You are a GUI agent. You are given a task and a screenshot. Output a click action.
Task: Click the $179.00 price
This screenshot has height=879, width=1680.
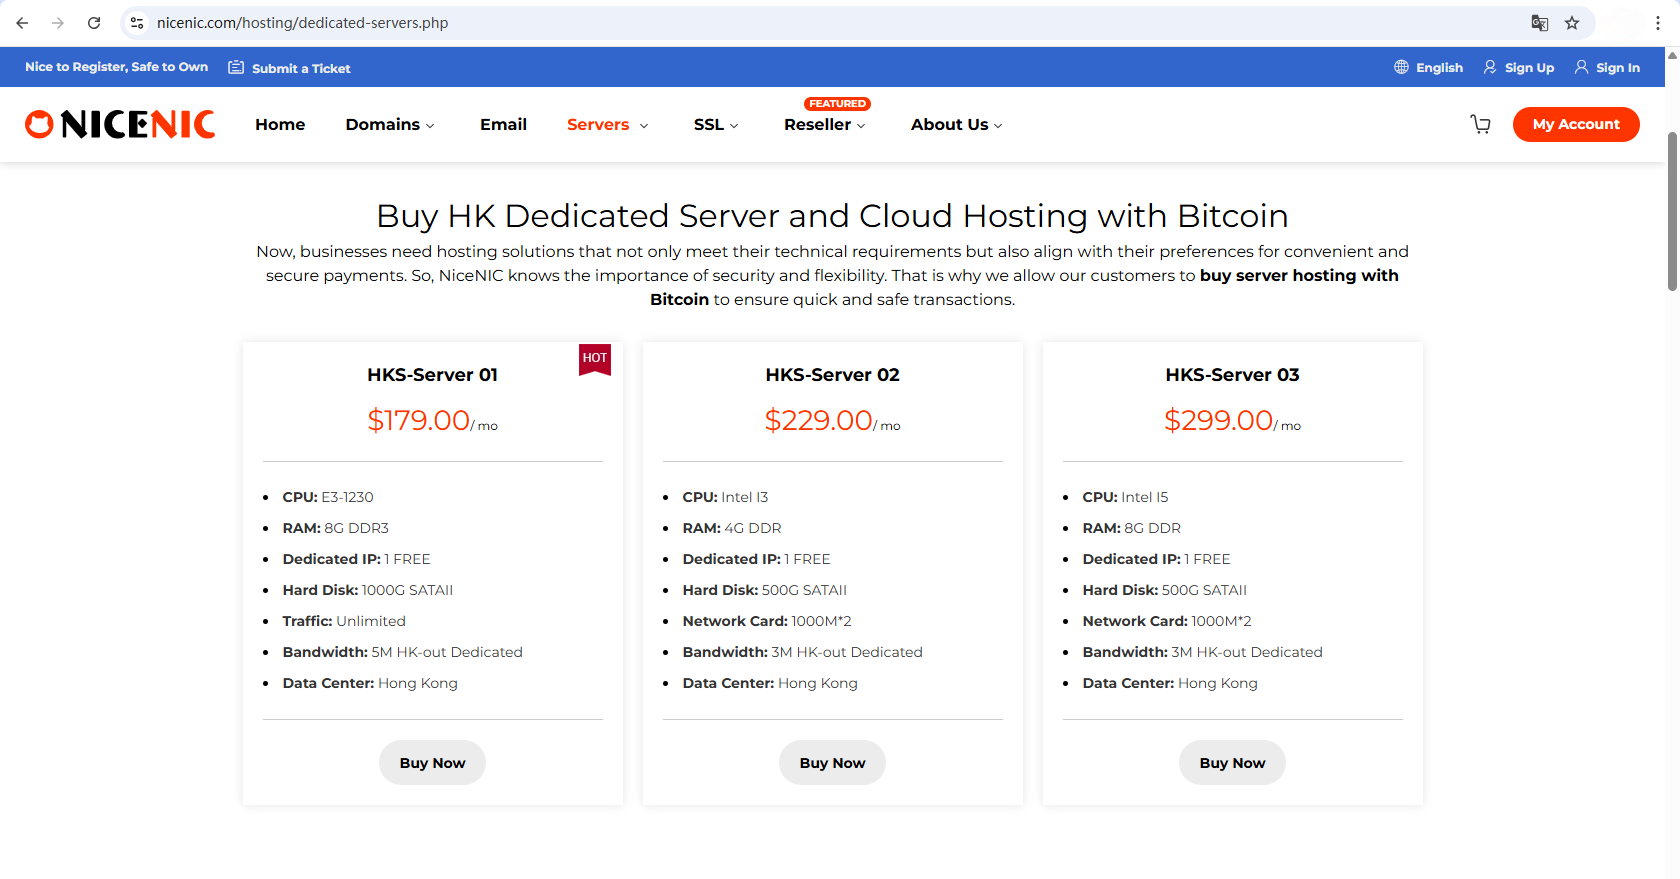pyautogui.click(x=418, y=420)
